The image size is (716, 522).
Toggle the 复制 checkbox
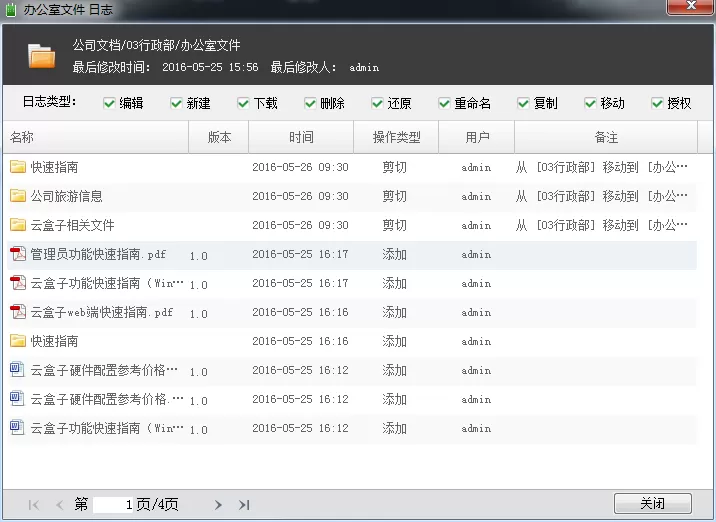pyautogui.click(x=523, y=103)
